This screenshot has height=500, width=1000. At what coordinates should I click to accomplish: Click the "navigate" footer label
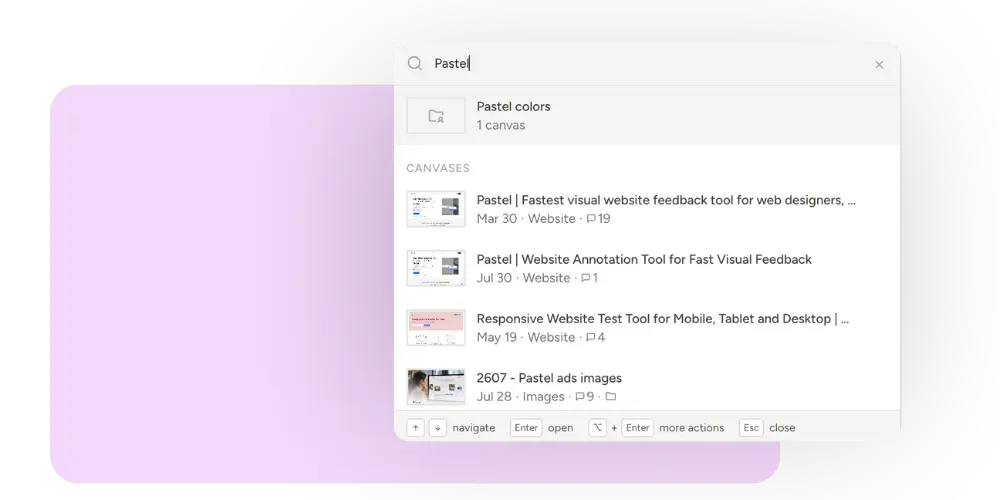click(474, 428)
